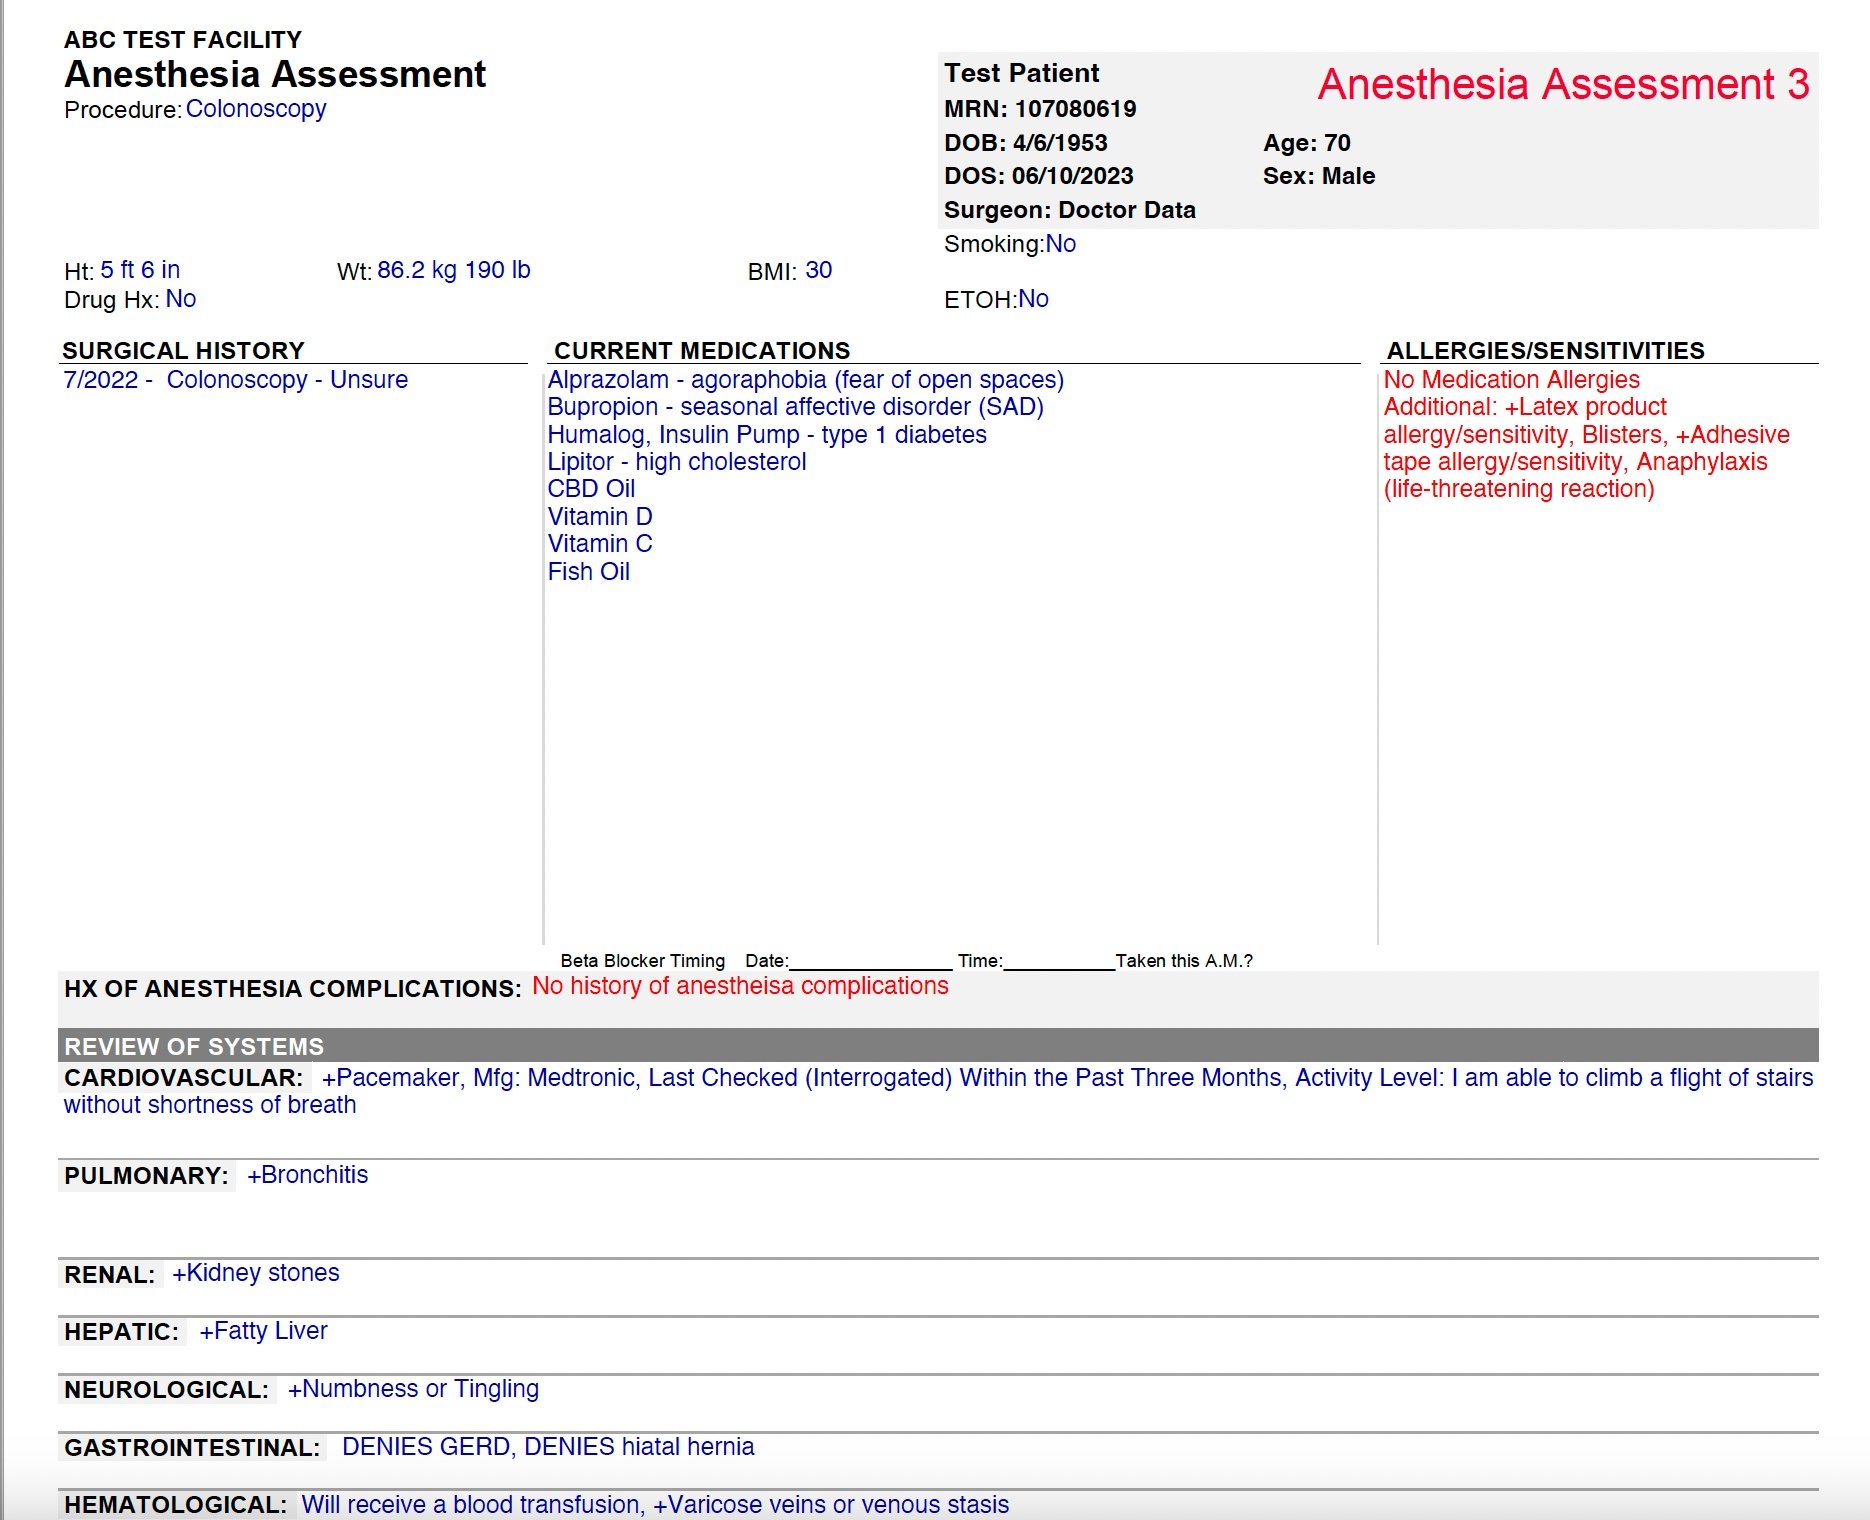1870x1520 pixels.
Task: Click the 'HEPATIC:' label
Action: (x=122, y=1332)
